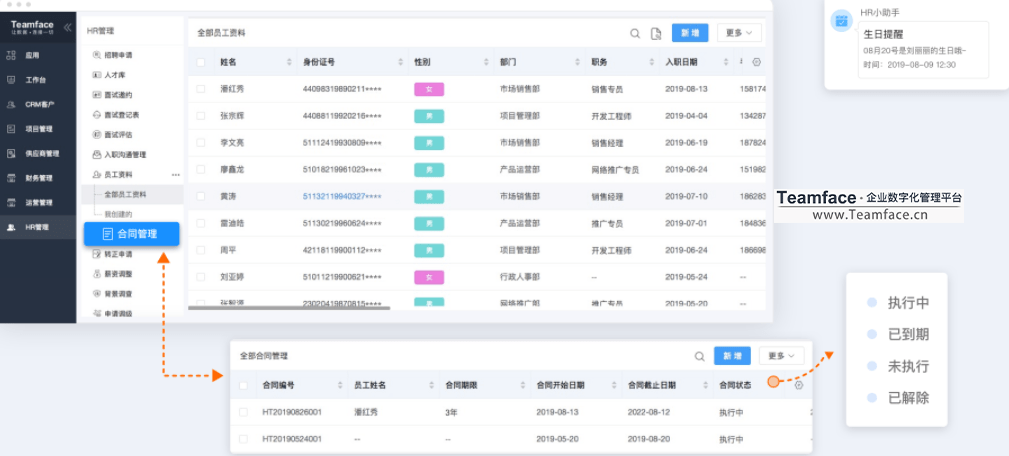Tick the checkbox for contract HT20190524001

click(x=243, y=439)
